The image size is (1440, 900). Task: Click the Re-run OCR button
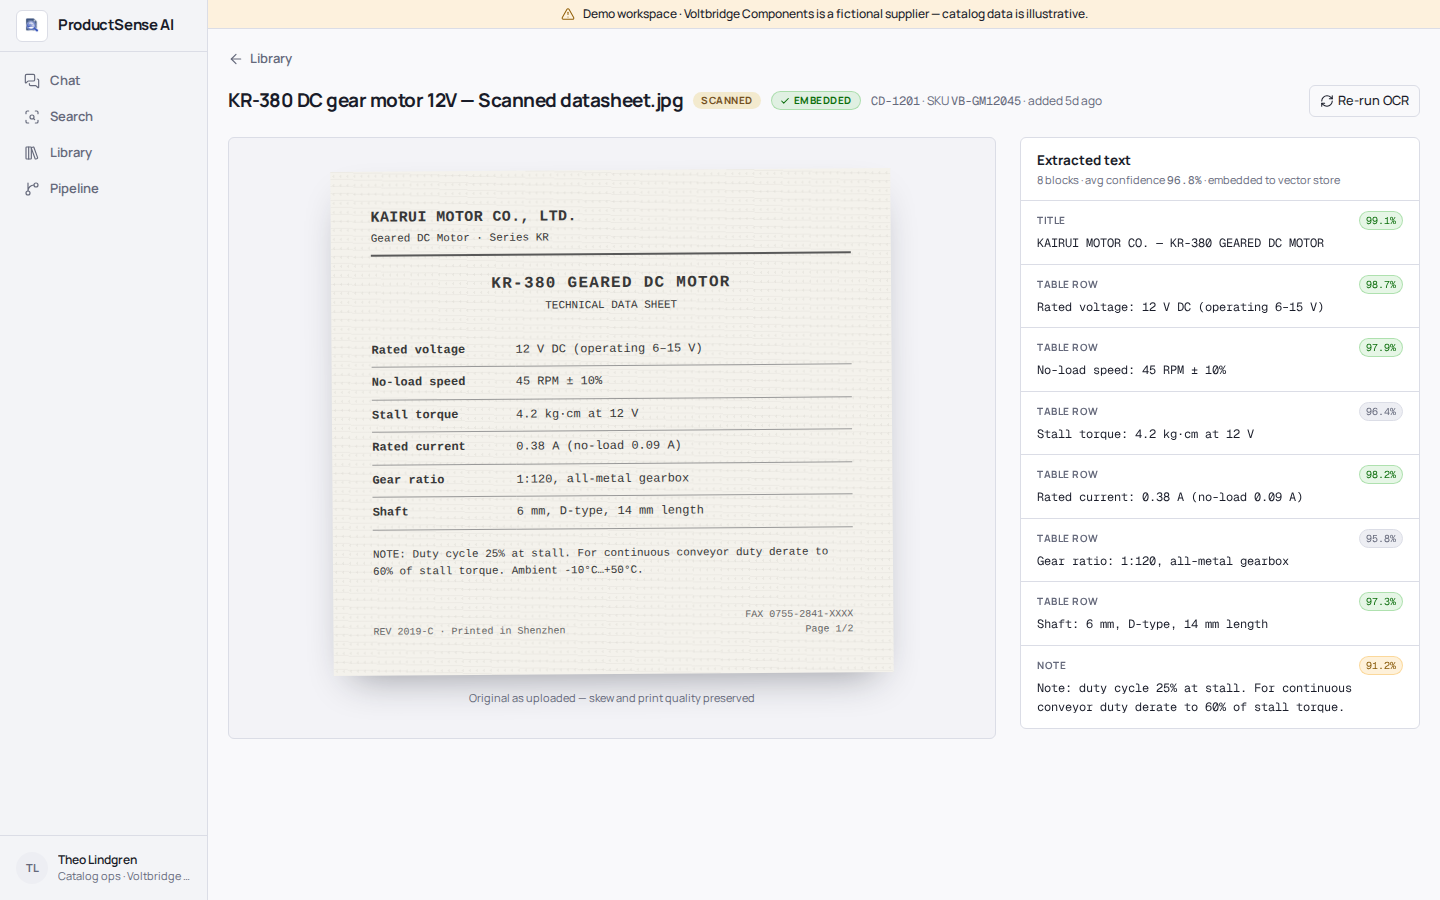point(1364,101)
